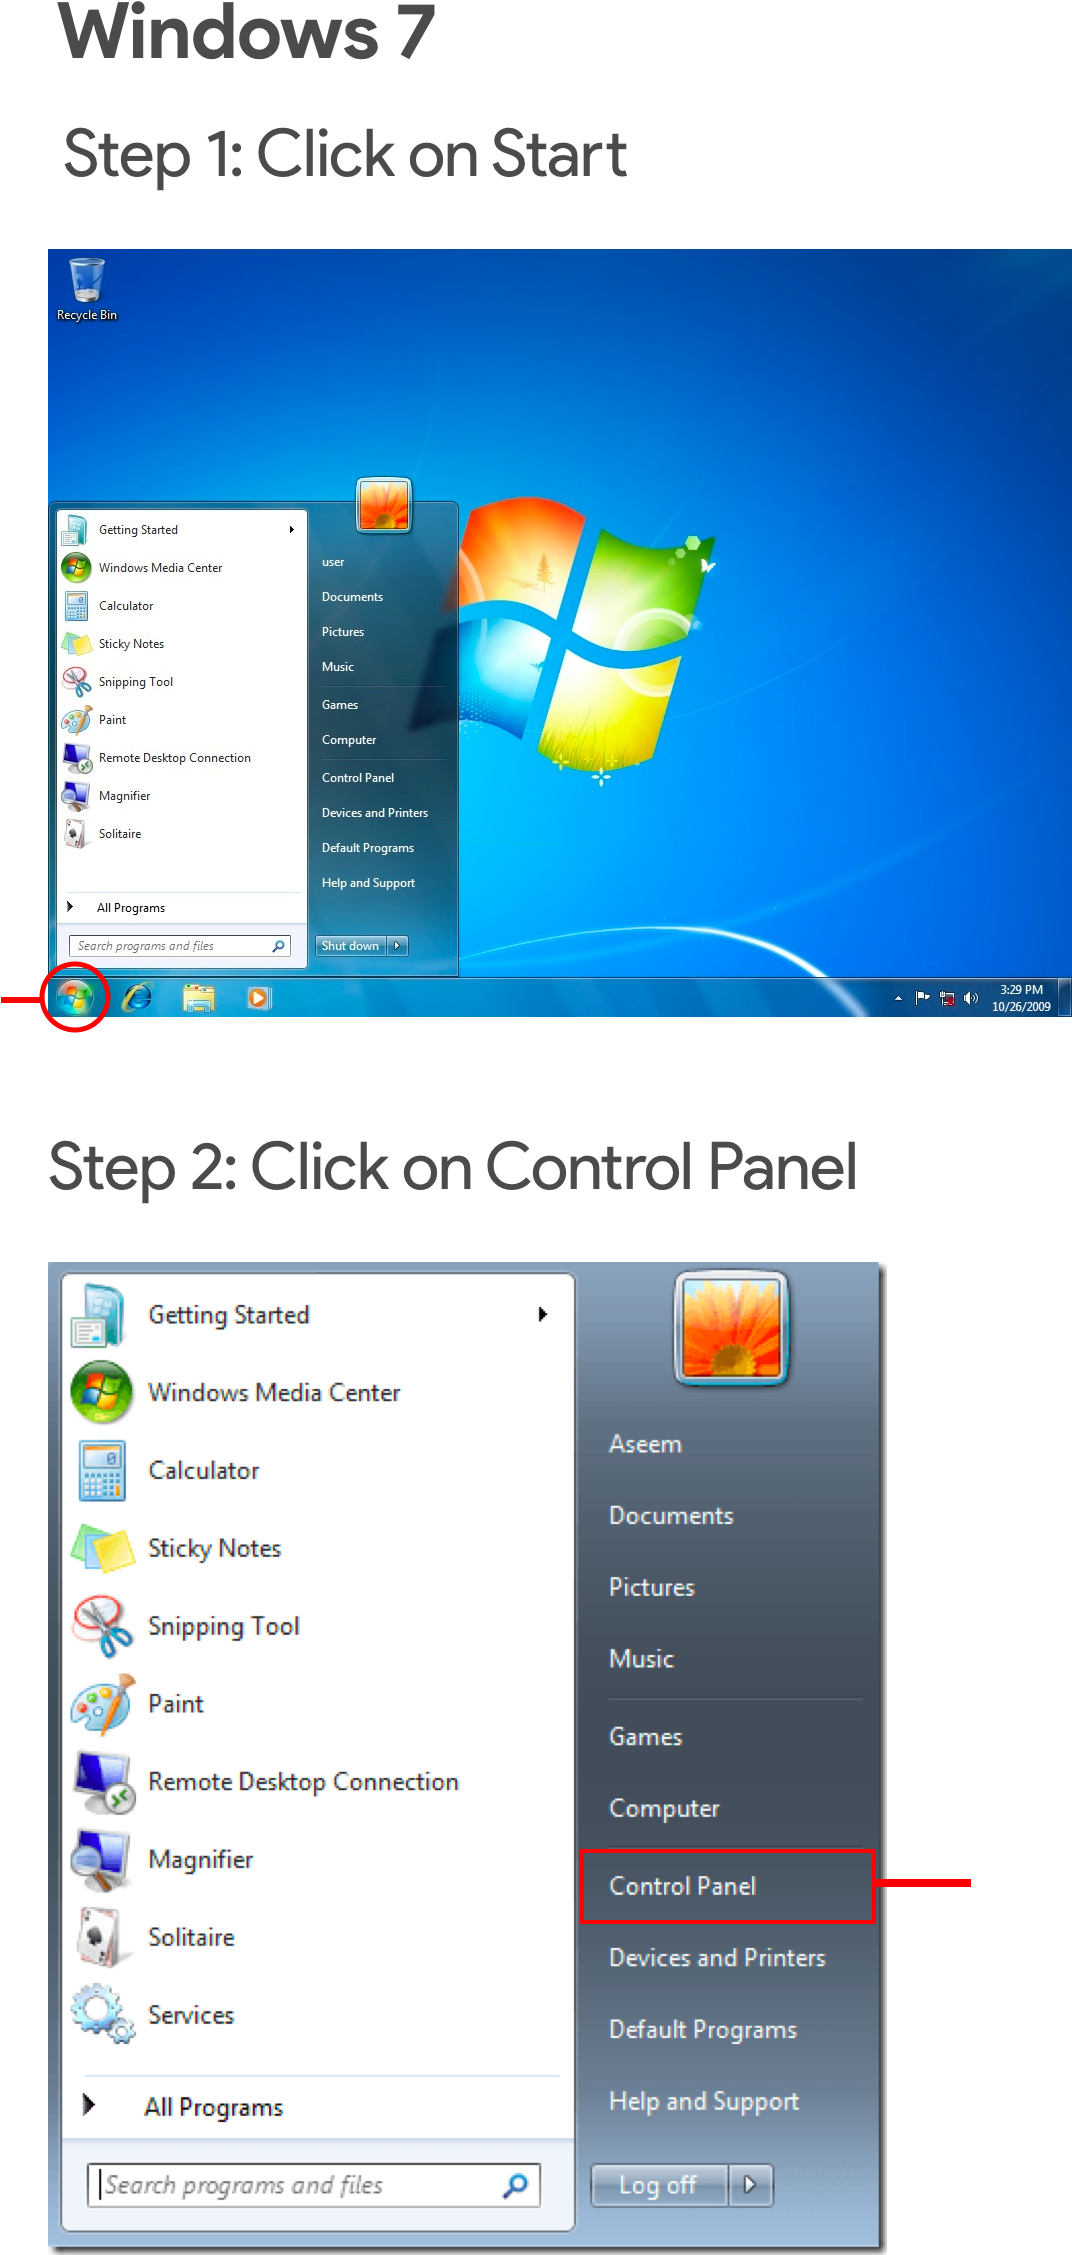
Task: Click the Paint palette icon in Step 2 menu
Action: click(x=102, y=1704)
